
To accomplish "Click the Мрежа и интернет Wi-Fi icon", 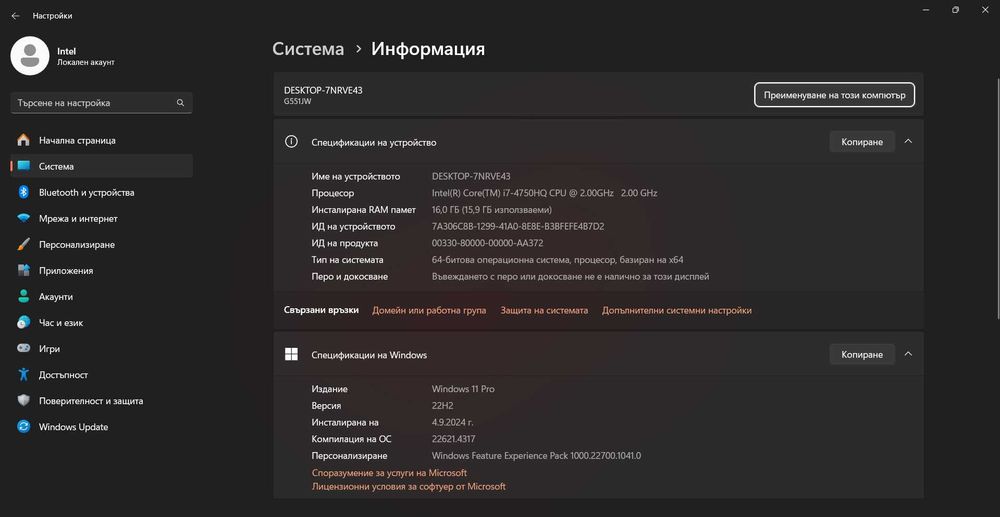I will (x=24, y=219).
